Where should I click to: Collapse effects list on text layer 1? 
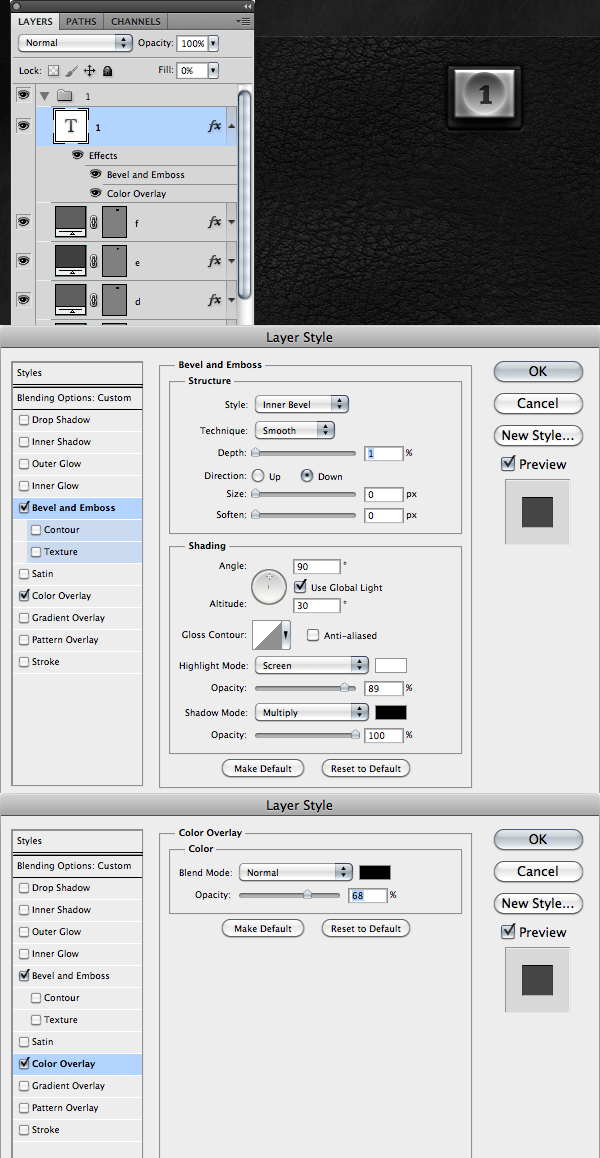point(231,126)
